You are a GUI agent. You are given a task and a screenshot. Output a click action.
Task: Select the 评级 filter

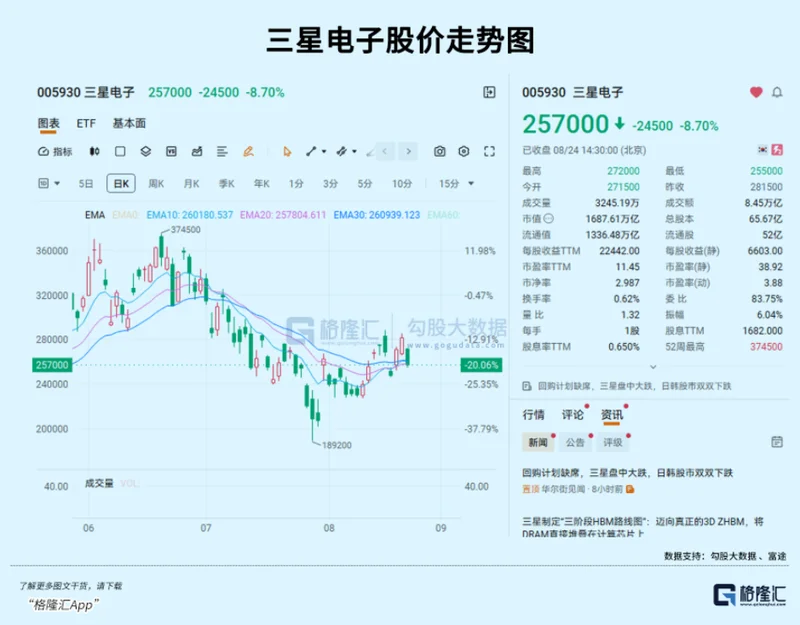(x=613, y=442)
